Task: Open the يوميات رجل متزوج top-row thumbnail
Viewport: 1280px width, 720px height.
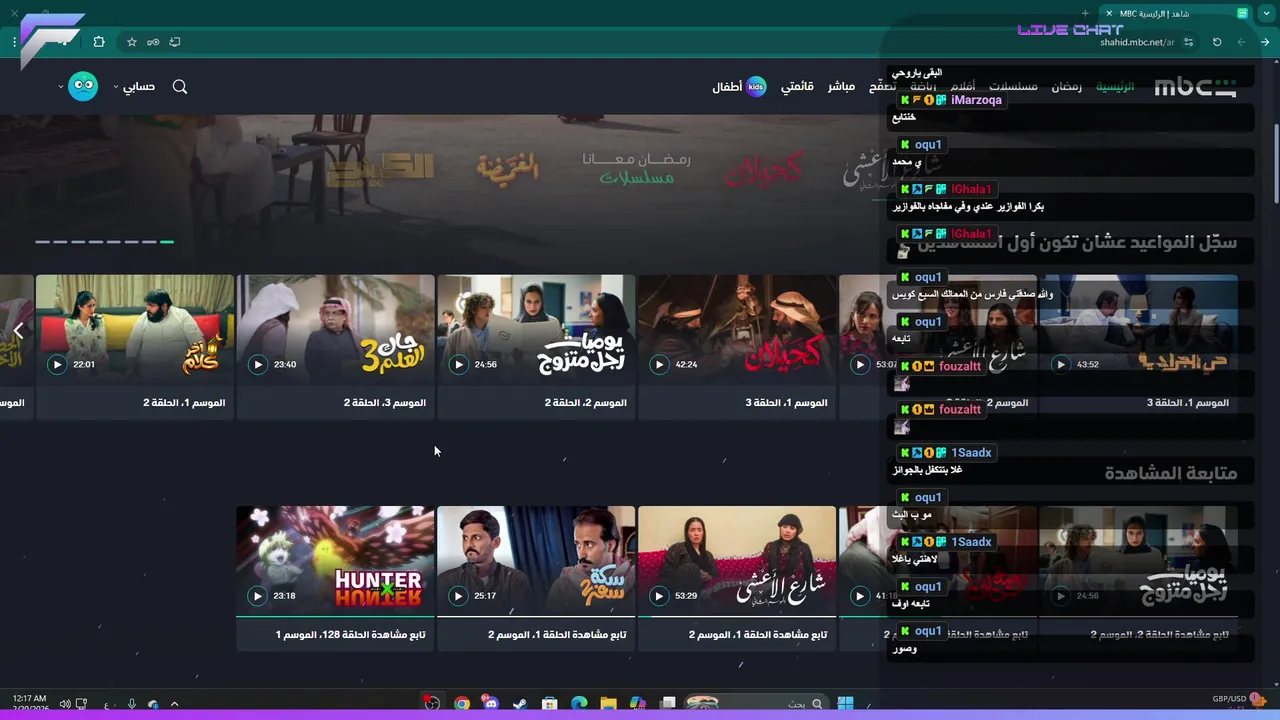Action: pos(536,330)
